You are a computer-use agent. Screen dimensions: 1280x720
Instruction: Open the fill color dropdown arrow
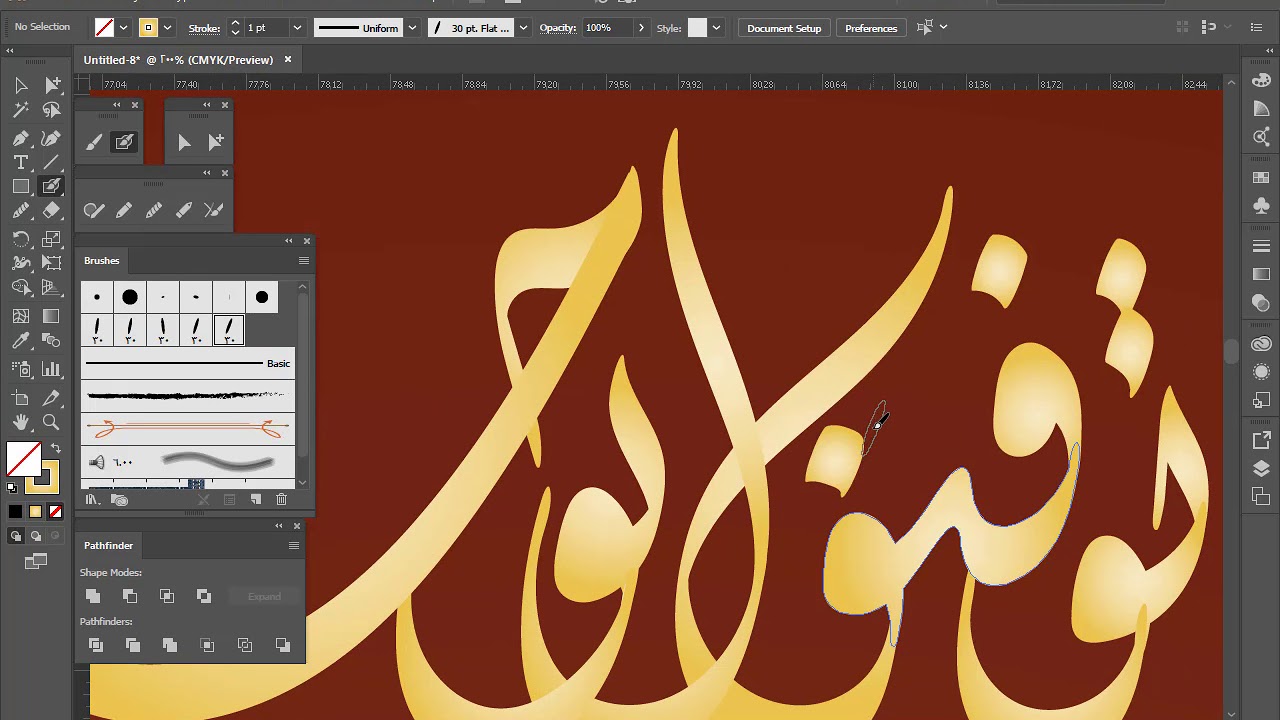123,28
